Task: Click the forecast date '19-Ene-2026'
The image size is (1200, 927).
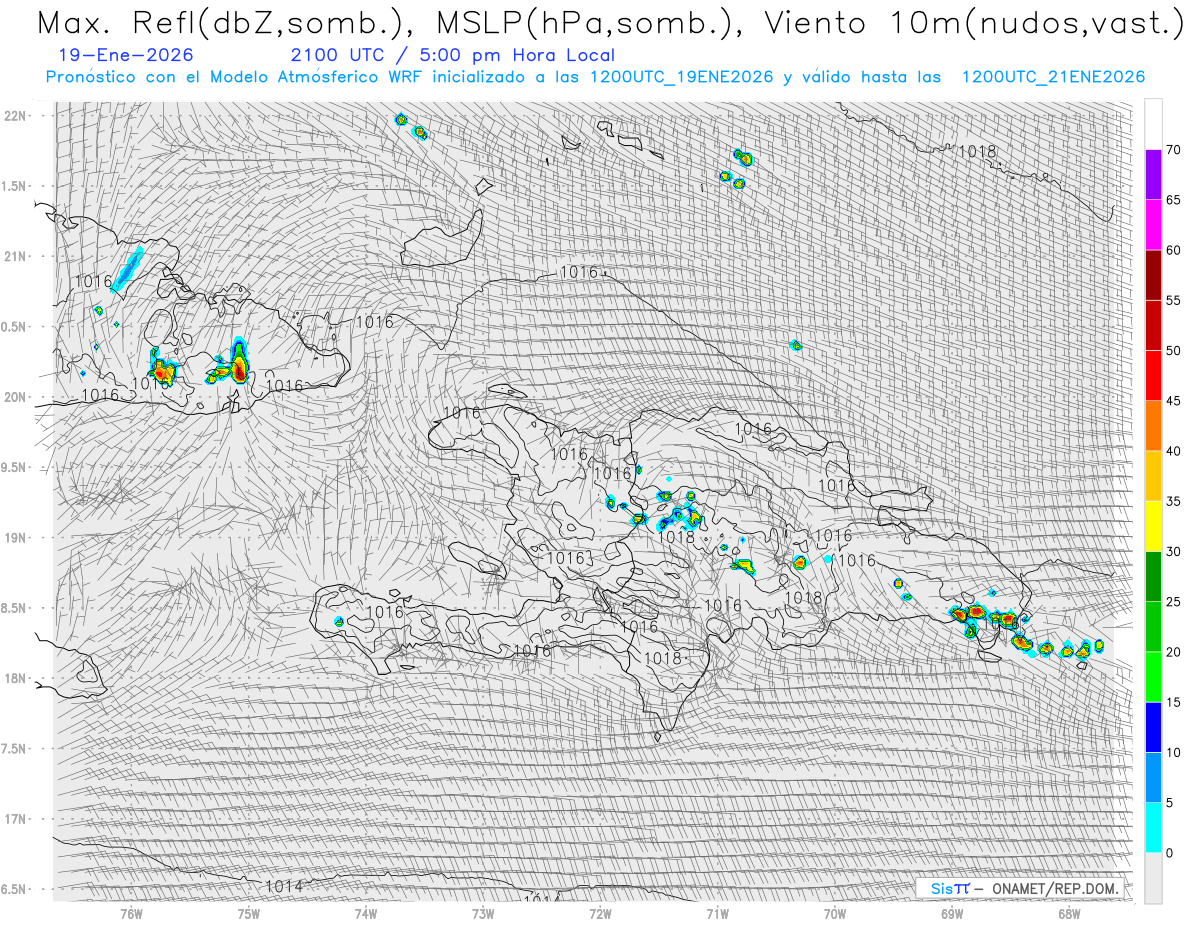Action: [127, 56]
